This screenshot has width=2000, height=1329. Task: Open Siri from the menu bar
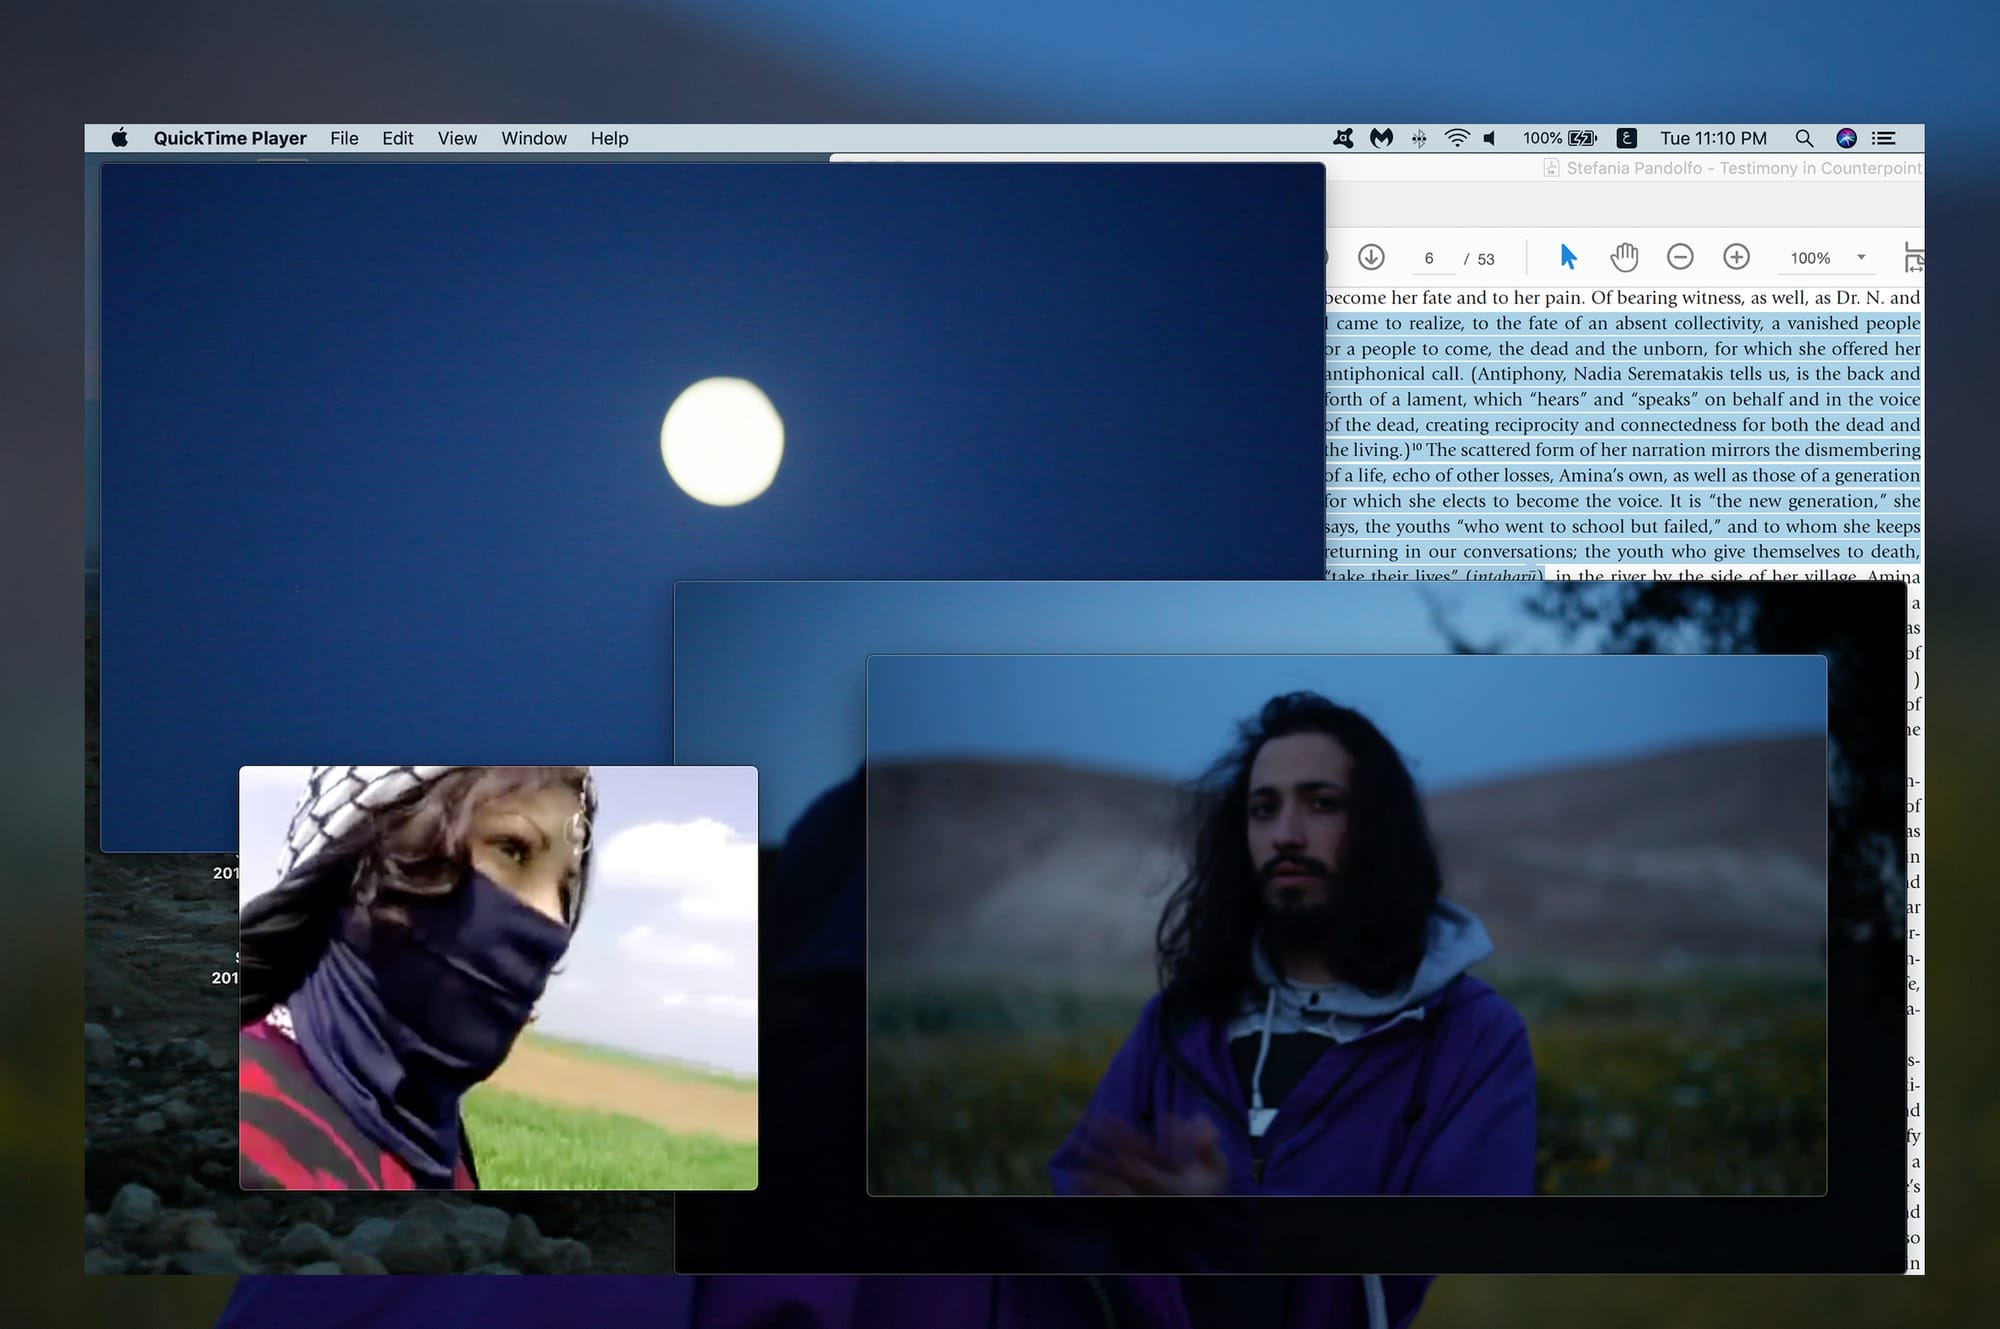[1846, 138]
